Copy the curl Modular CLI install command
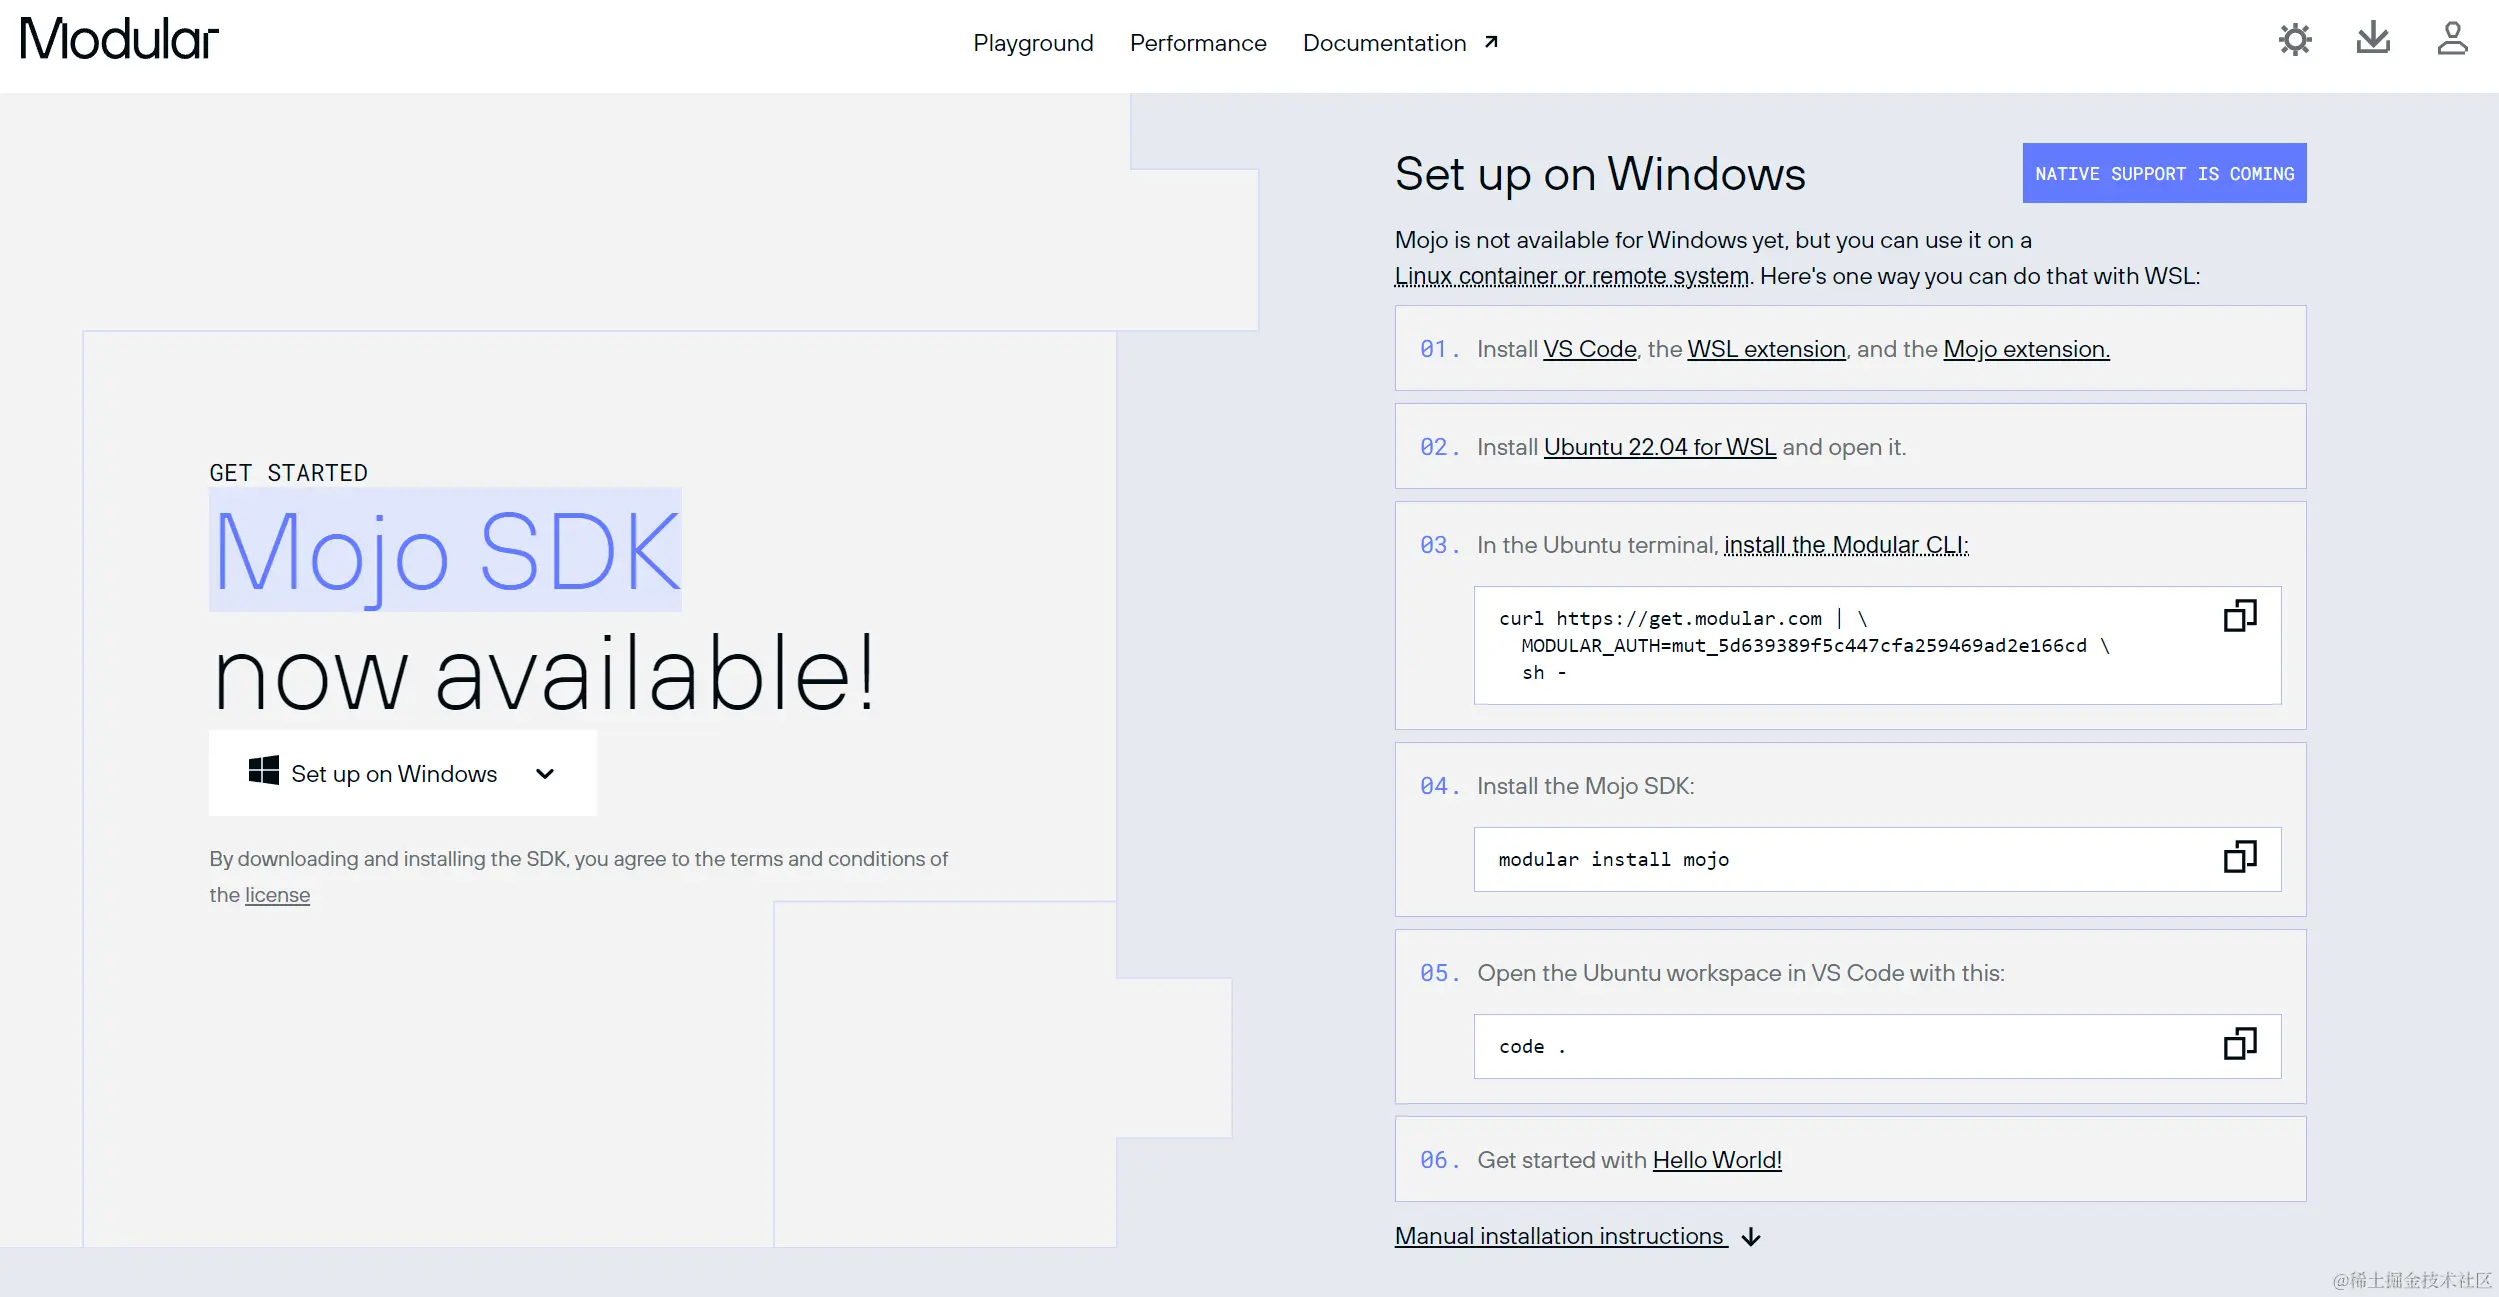 [2239, 616]
